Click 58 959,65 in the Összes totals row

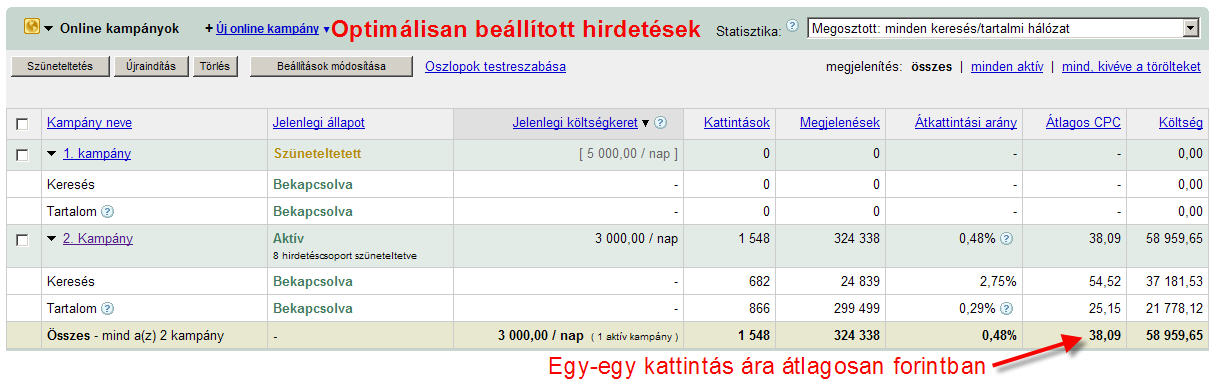[1173, 336]
